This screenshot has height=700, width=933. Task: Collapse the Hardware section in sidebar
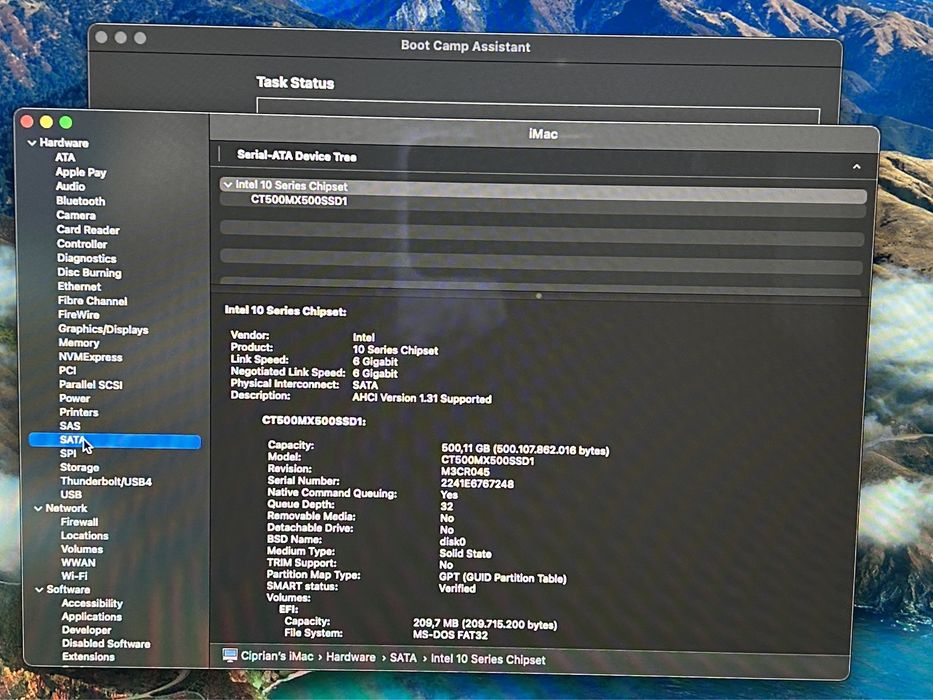32,143
